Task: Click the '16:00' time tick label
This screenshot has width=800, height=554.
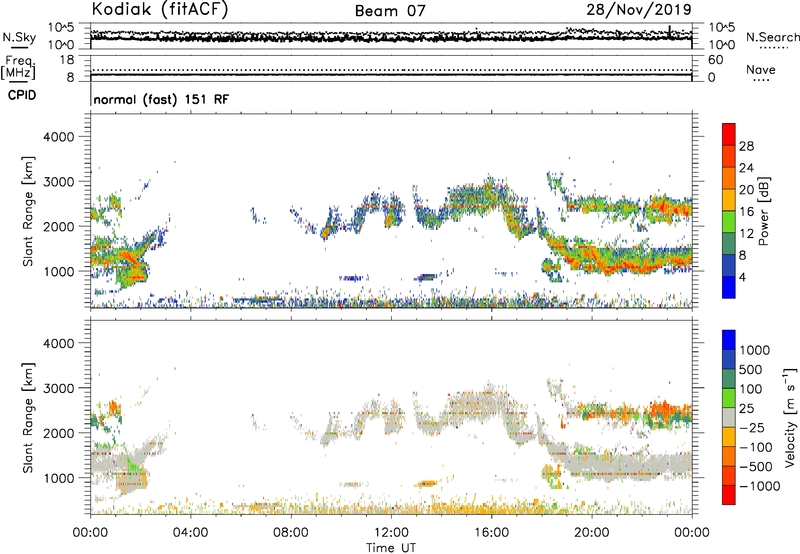Action: (491, 533)
